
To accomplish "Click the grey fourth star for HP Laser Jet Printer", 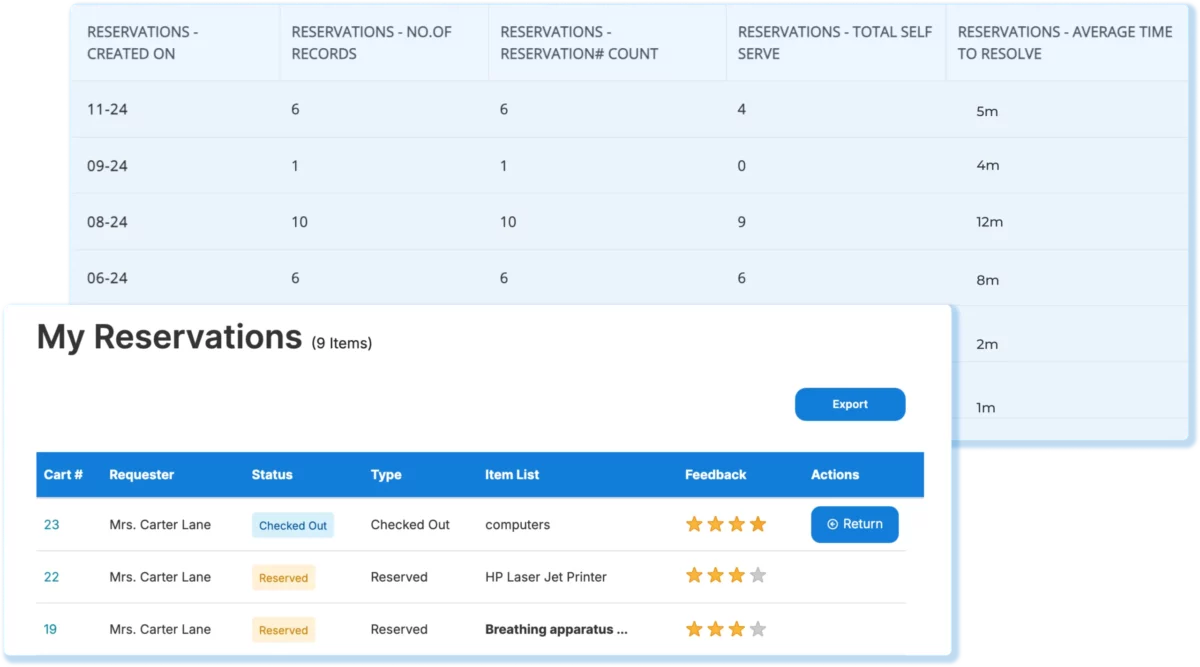I will pos(758,576).
